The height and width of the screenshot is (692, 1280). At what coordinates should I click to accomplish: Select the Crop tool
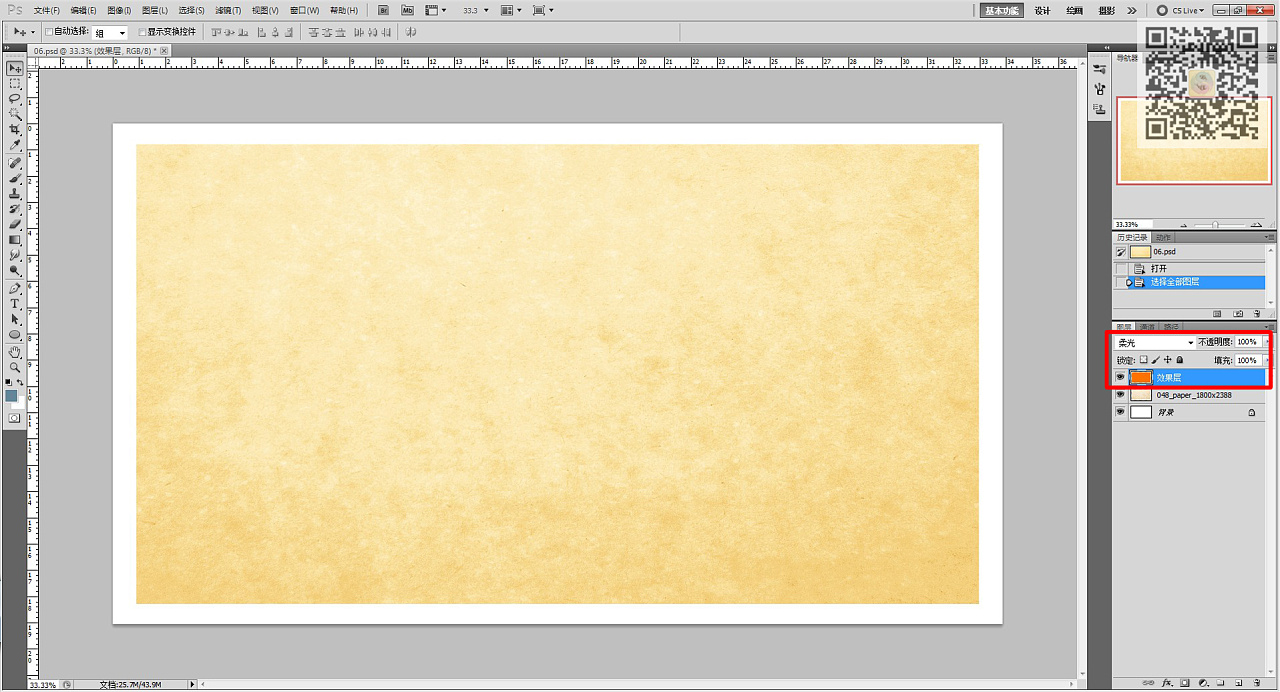[15, 130]
